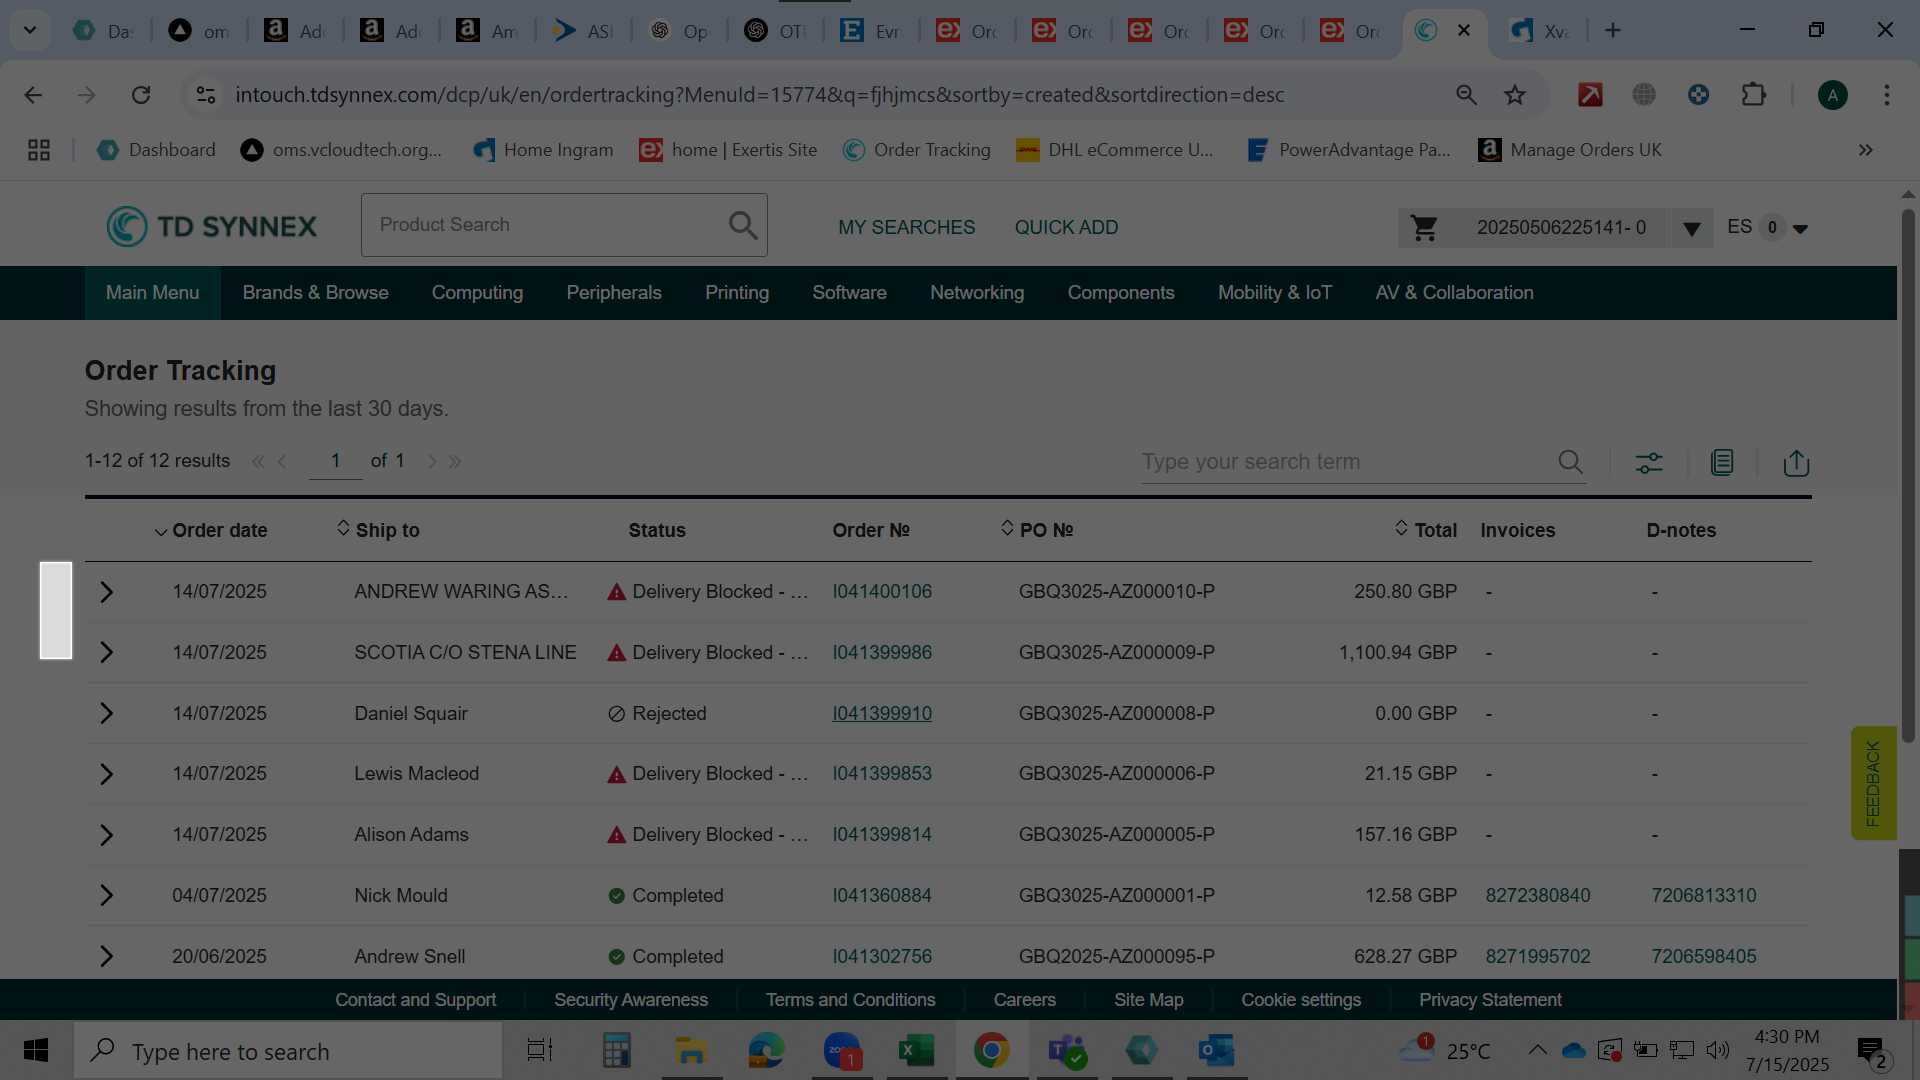Bookmark this page with star icon
This screenshot has height=1080, width=1920.
tap(1515, 95)
